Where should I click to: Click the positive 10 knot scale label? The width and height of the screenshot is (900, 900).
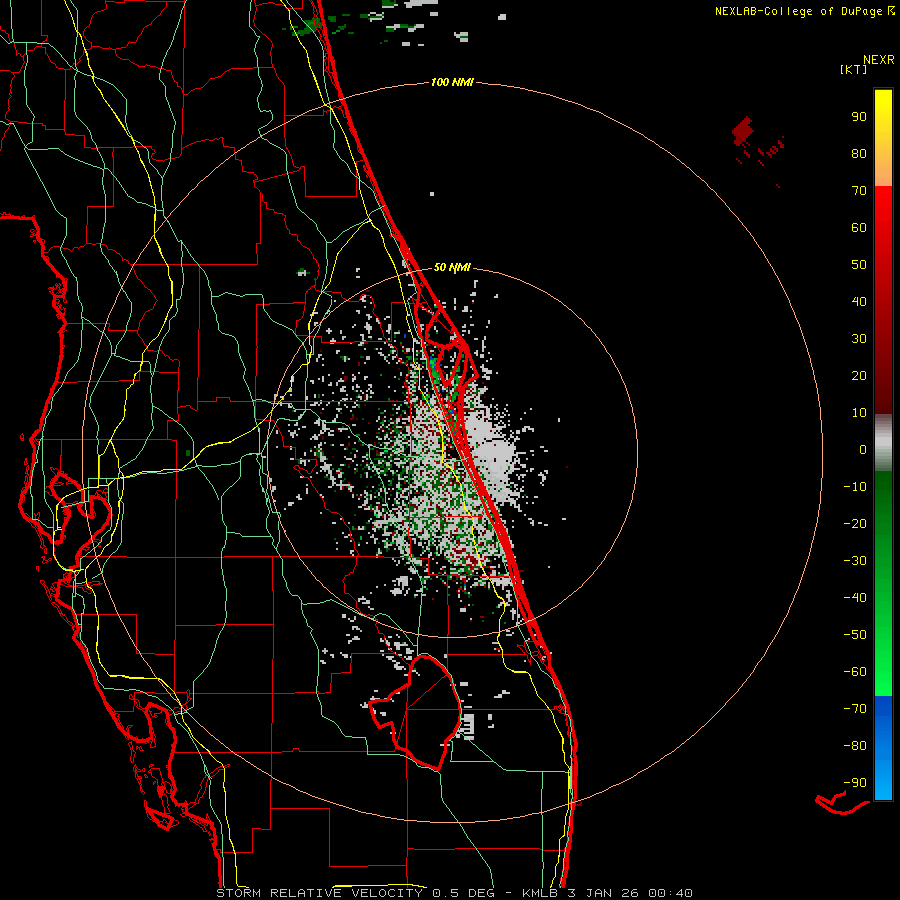click(859, 413)
